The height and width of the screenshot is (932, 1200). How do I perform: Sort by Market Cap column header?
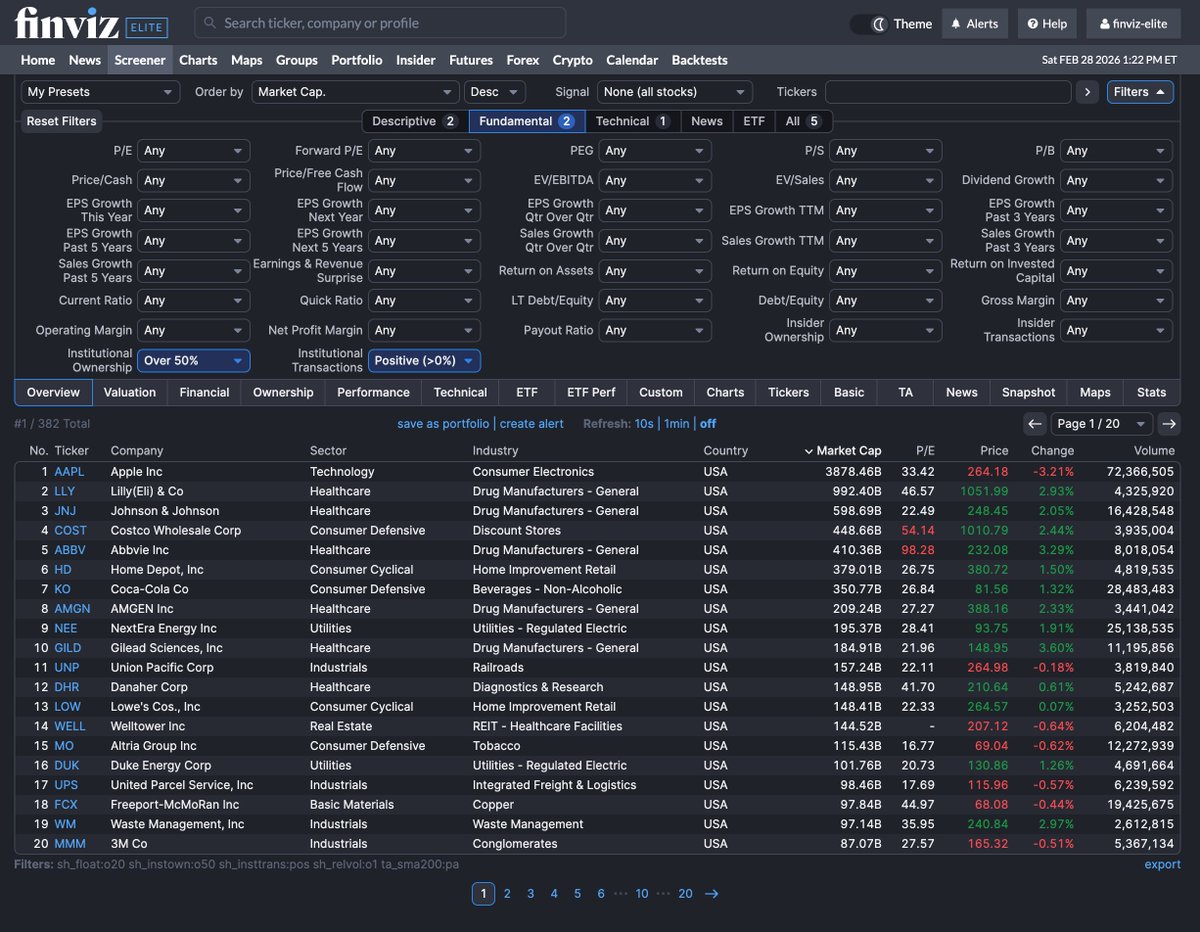pos(843,451)
